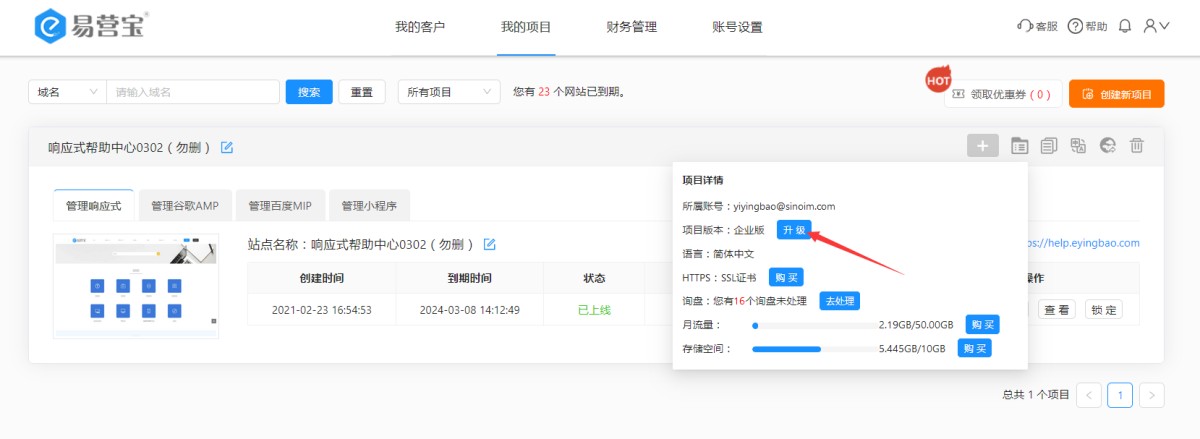Open 账号设置 menu
Image resolution: width=1200 pixels, height=439 pixels.
737,27
